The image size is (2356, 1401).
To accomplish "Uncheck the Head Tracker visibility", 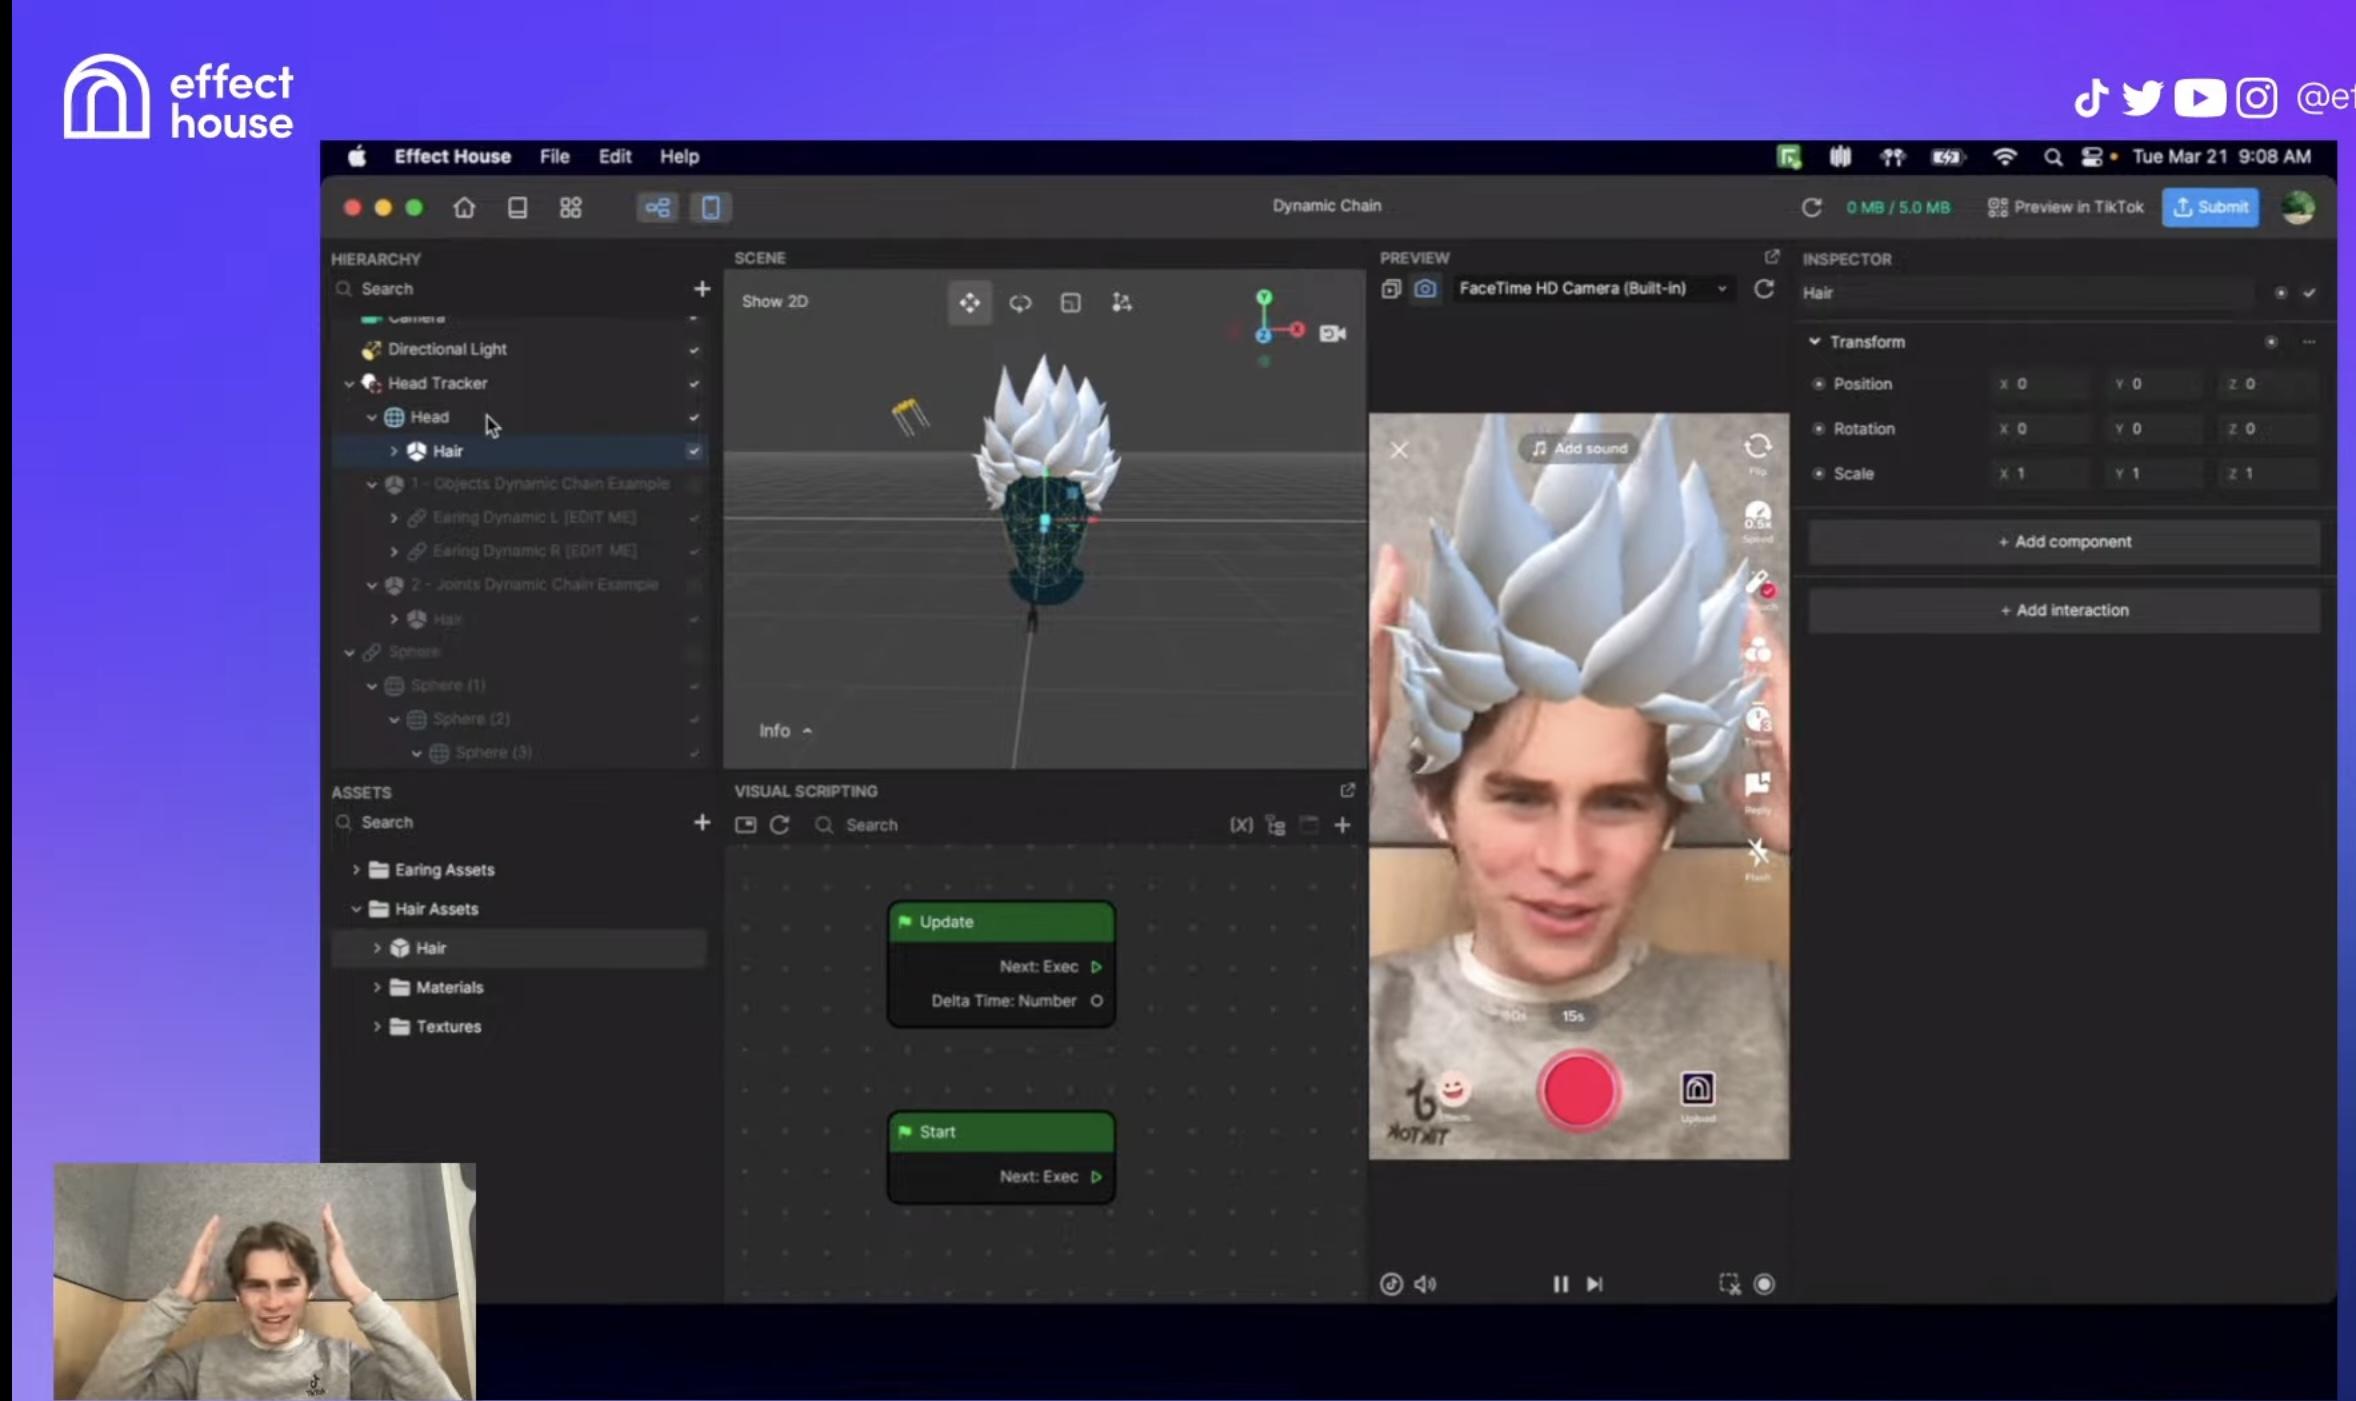I will [693, 384].
